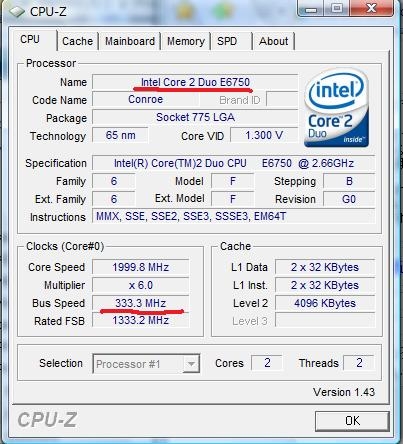The width and height of the screenshot is (403, 444).
Task: Click the Instructions field listing MMX, SSE
Action: coord(233,217)
